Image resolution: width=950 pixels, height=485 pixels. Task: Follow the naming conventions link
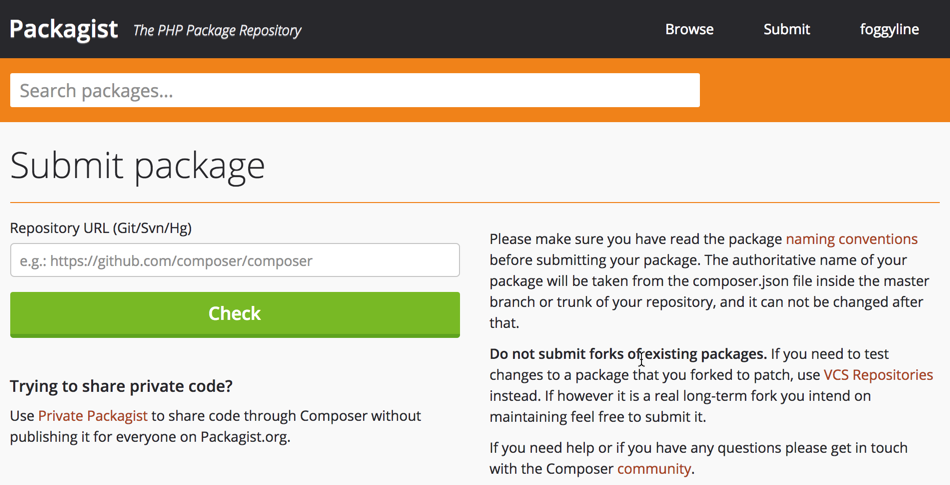(851, 239)
